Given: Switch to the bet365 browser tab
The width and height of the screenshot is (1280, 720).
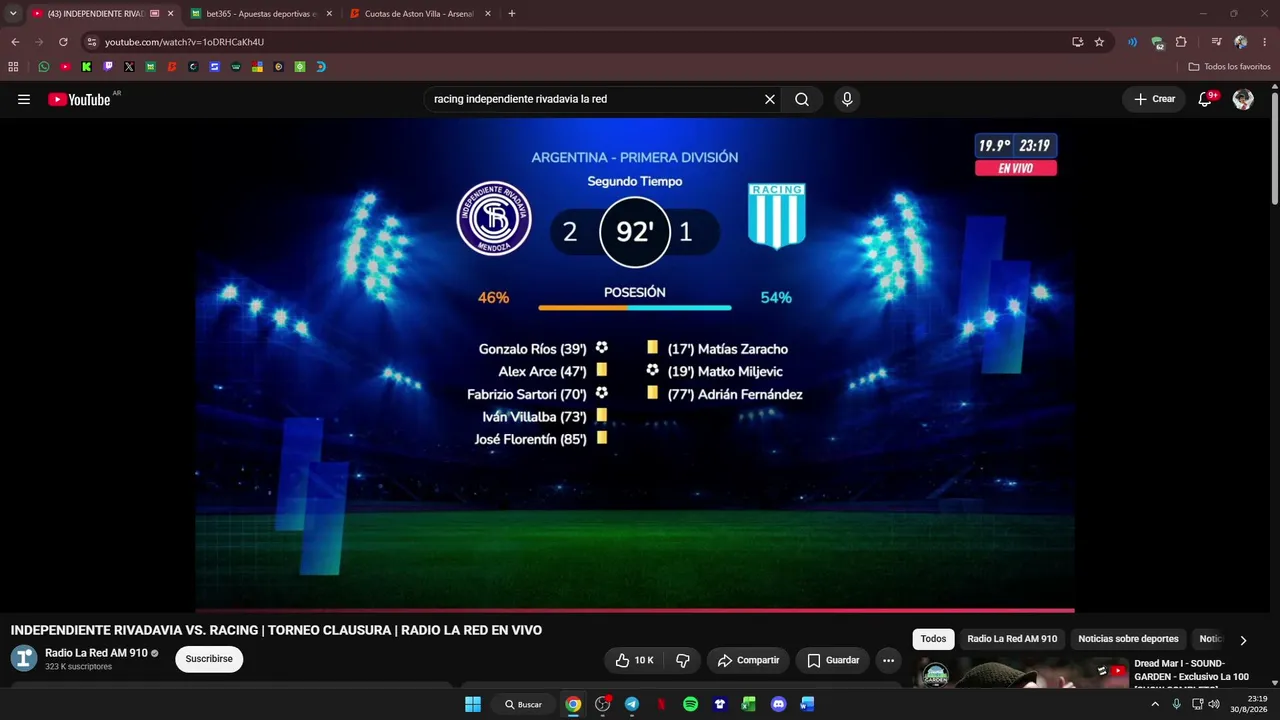Looking at the screenshot, I should 260,14.
